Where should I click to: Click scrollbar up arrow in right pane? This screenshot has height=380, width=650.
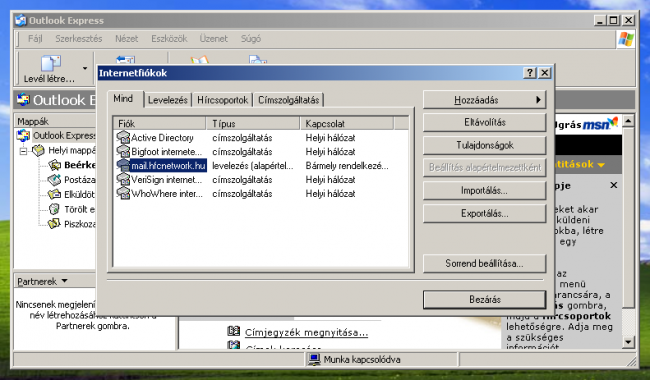pos(628,121)
